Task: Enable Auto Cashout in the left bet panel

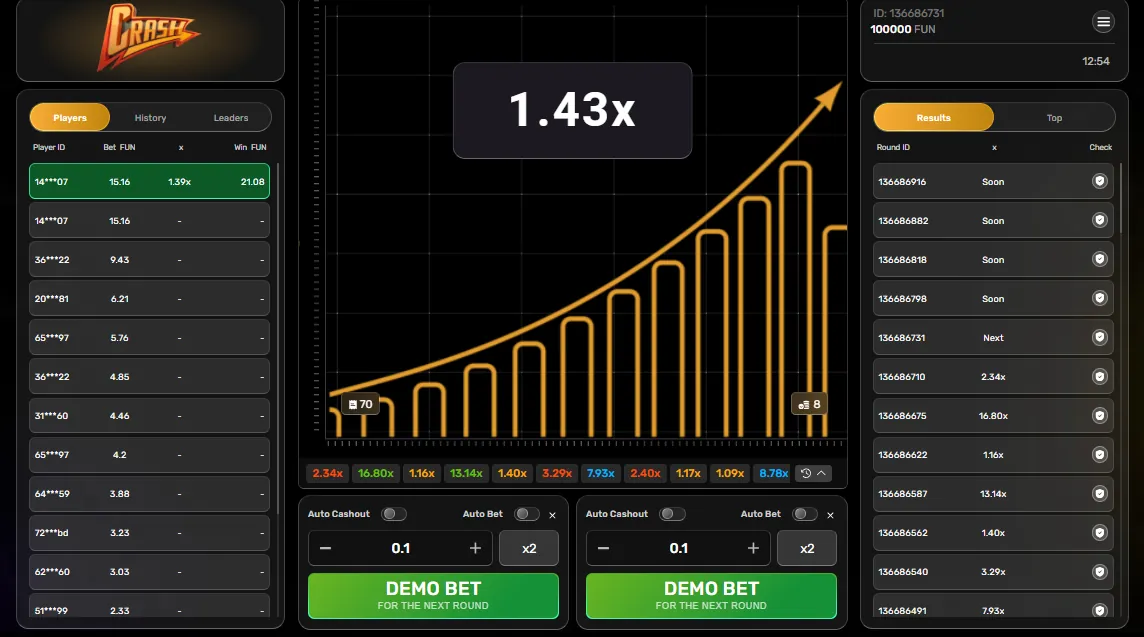Action: coord(394,514)
